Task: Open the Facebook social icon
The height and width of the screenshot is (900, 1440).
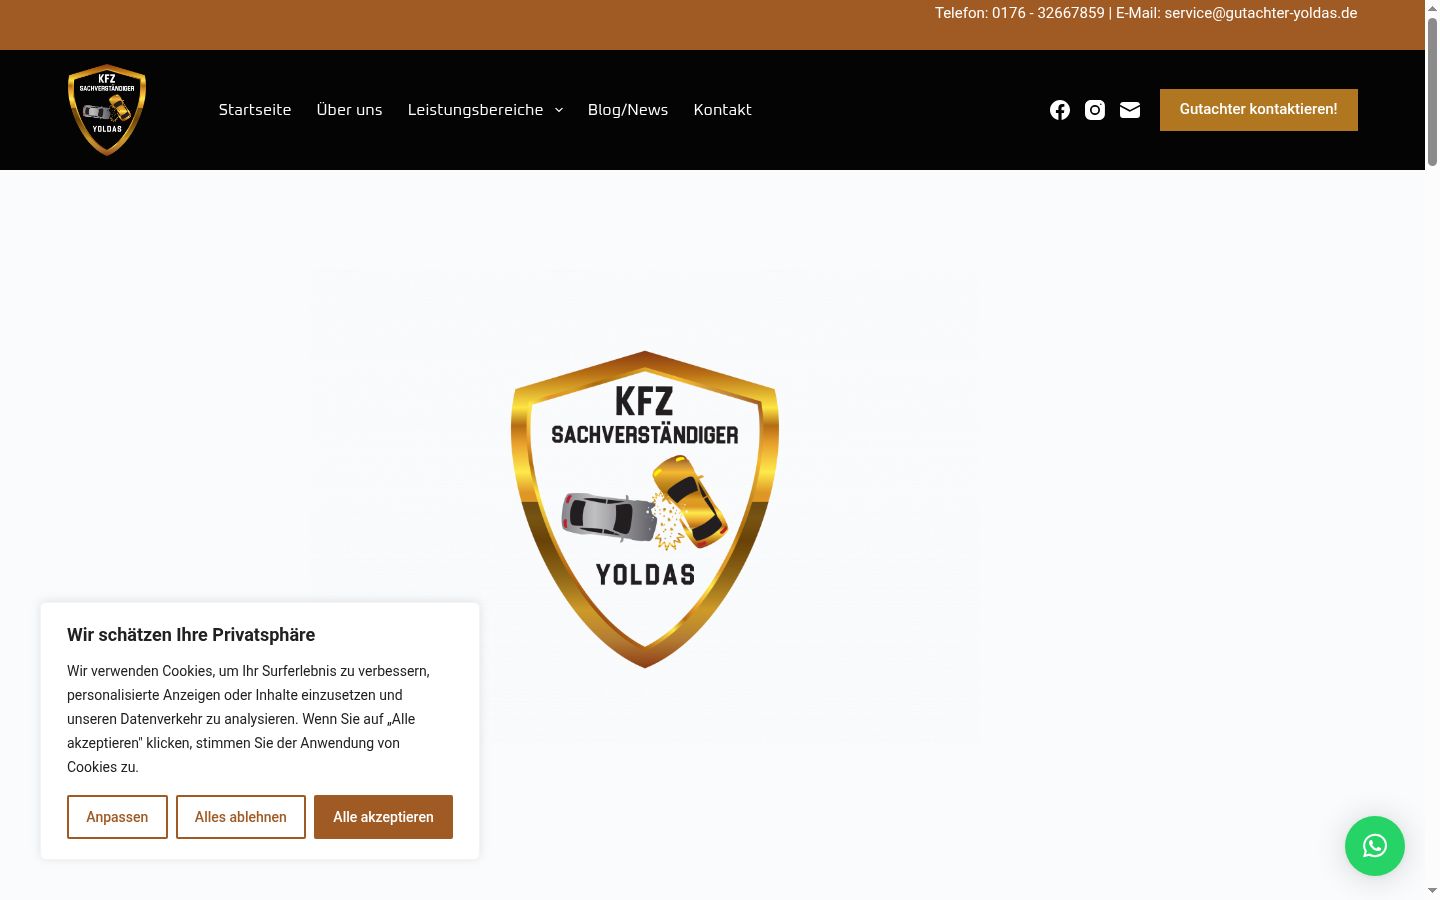Action: (x=1060, y=110)
